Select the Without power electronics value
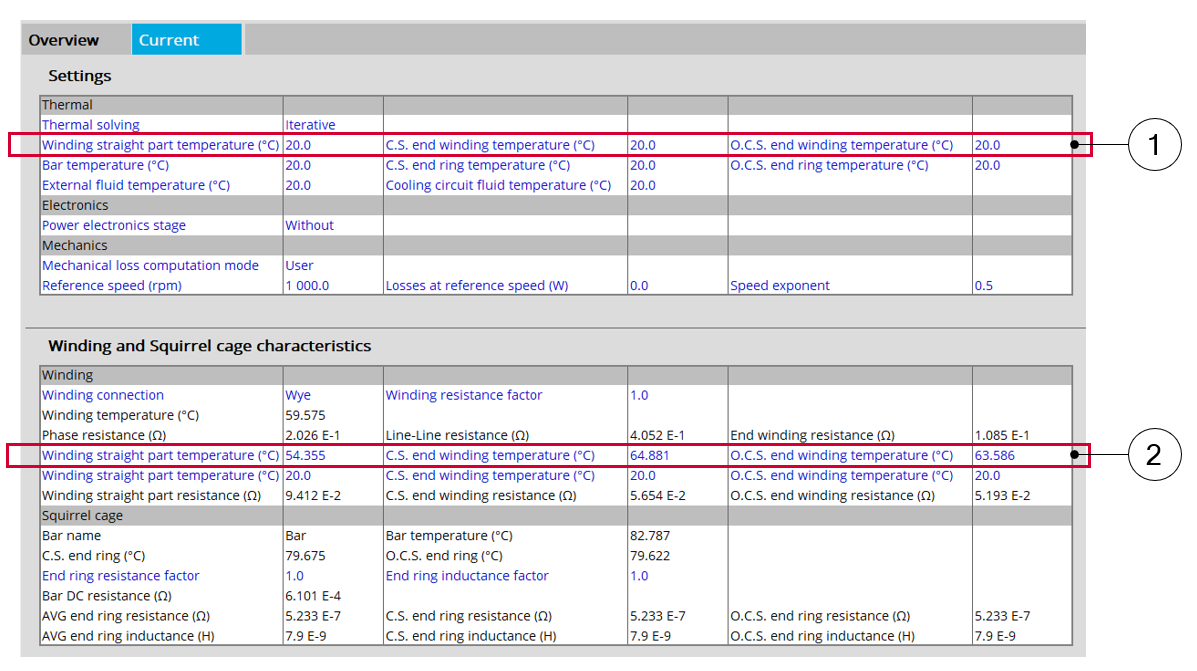The width and height of the screenshot is (1197, 671). click(309, 225)
